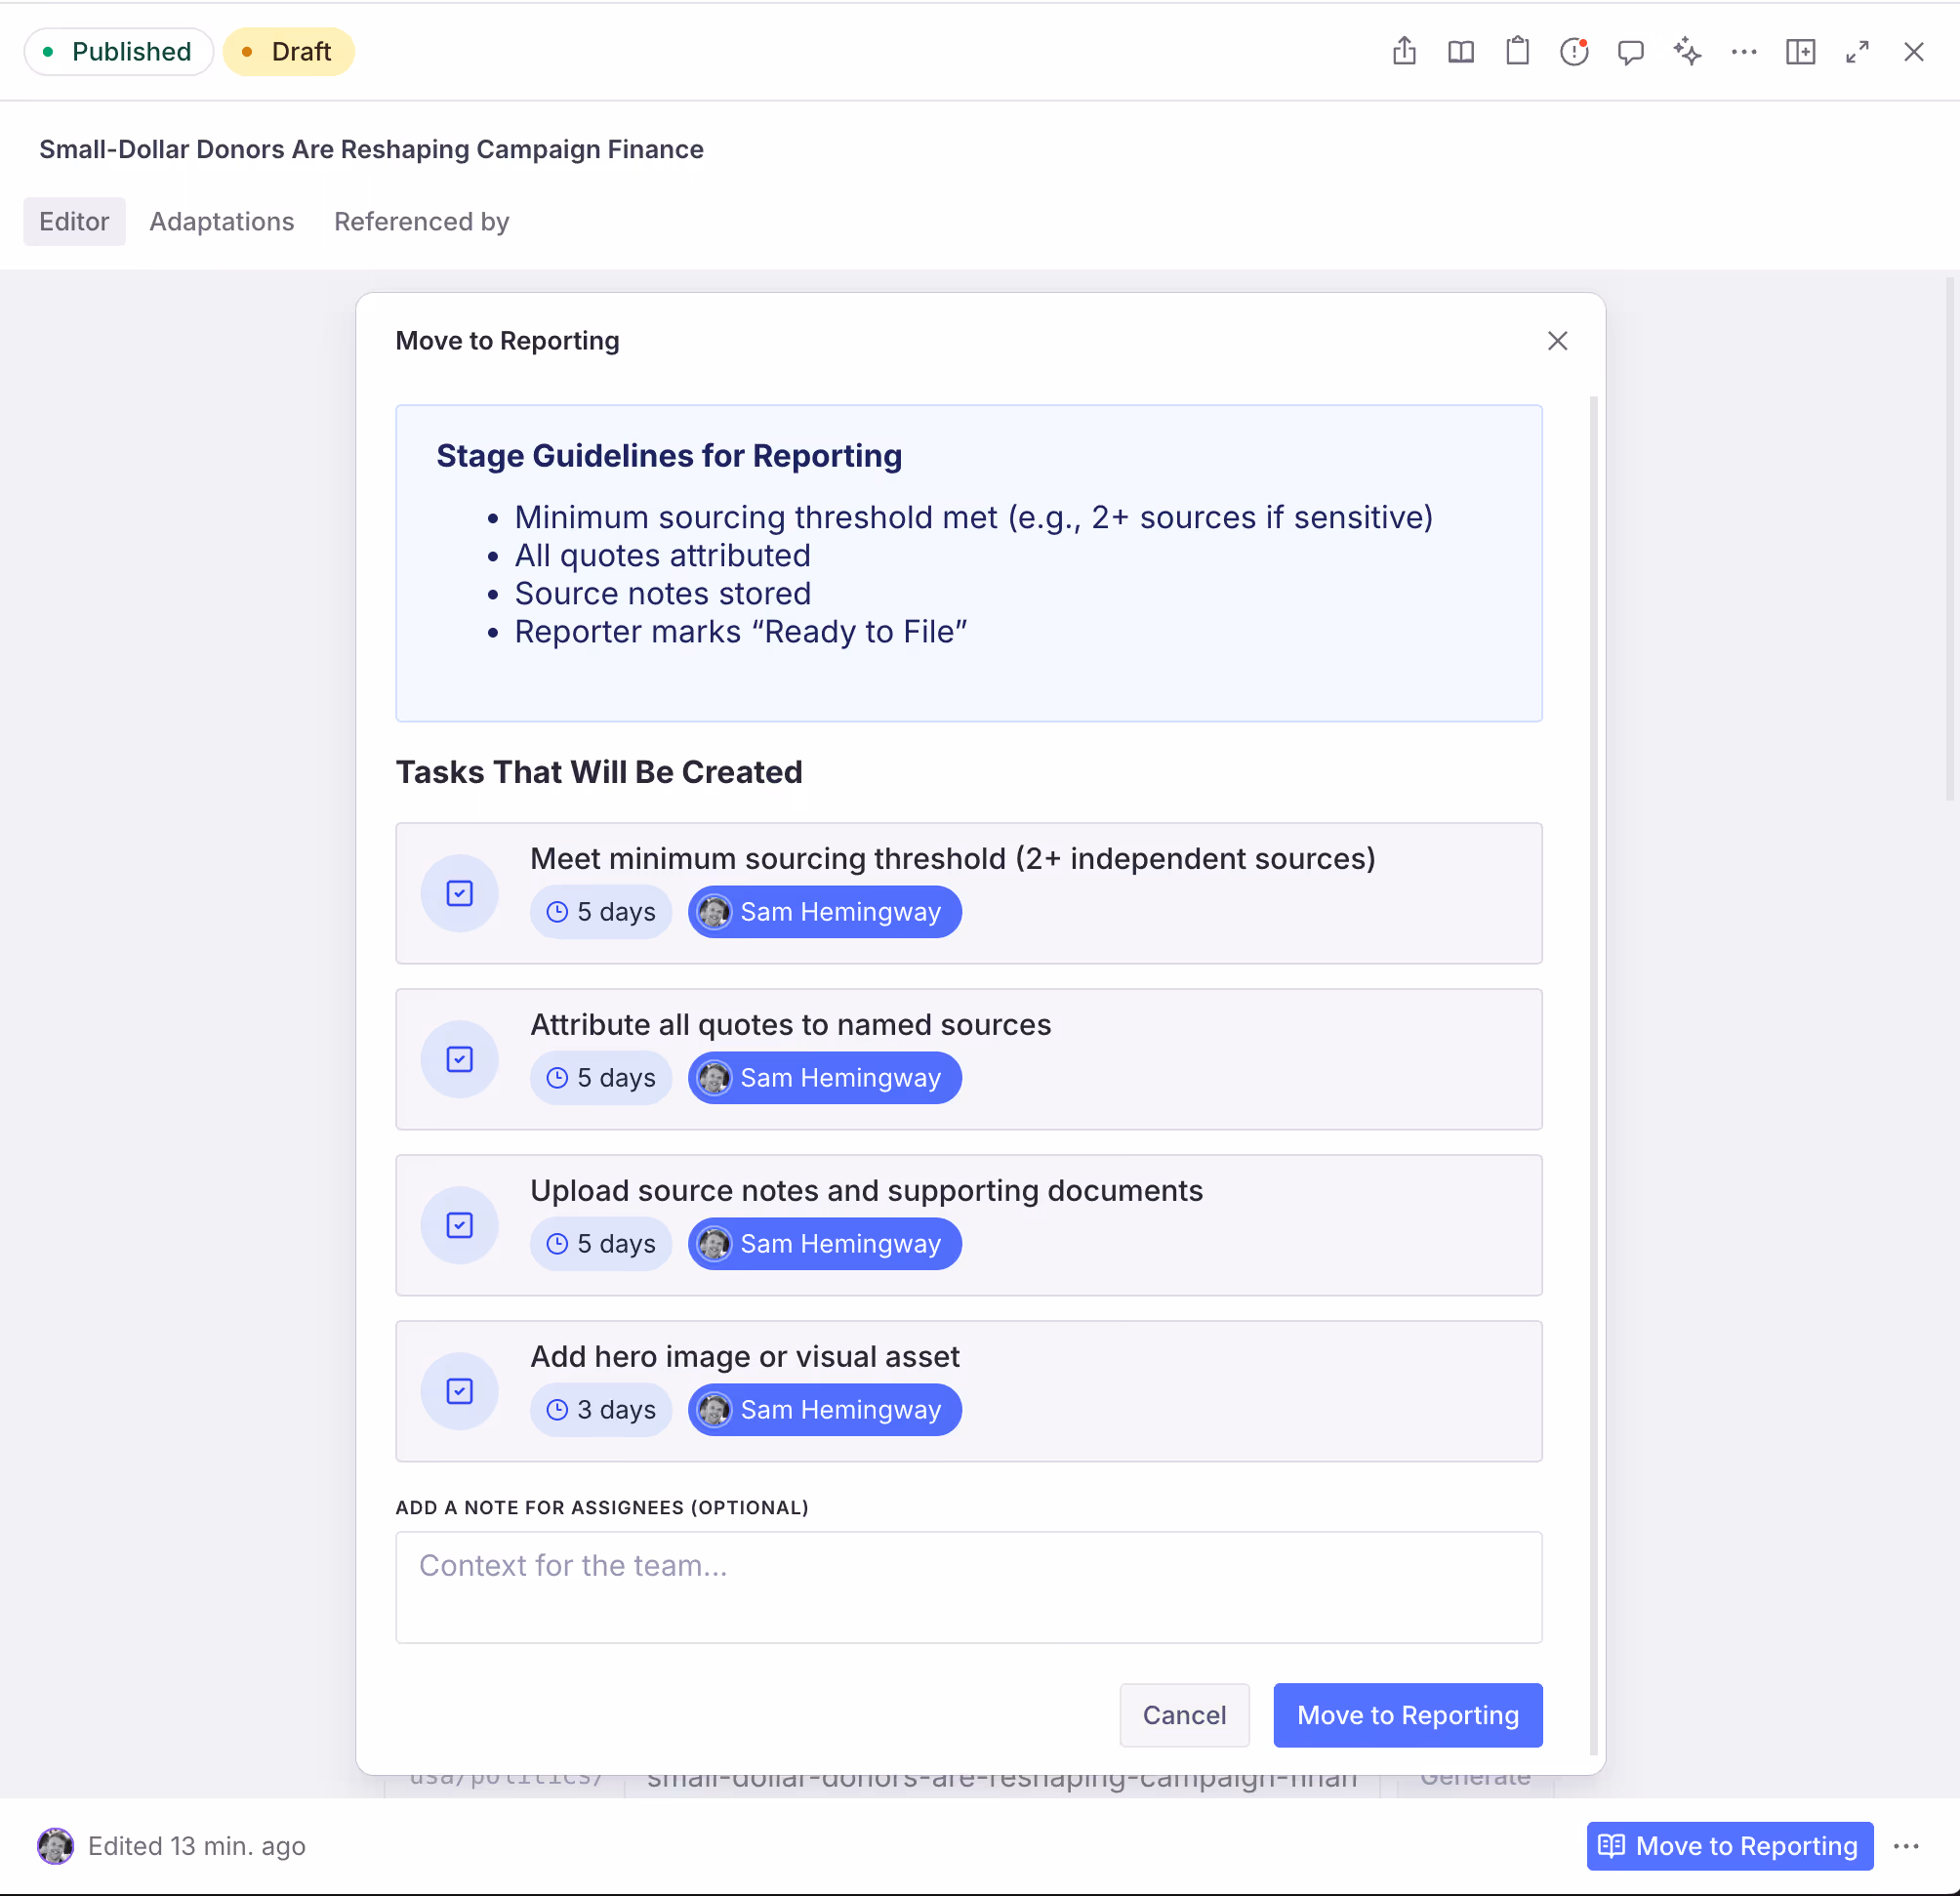The image size is (1960, 1896).
Task: Click the note for assignees text field
Action: click(968, 1587)
